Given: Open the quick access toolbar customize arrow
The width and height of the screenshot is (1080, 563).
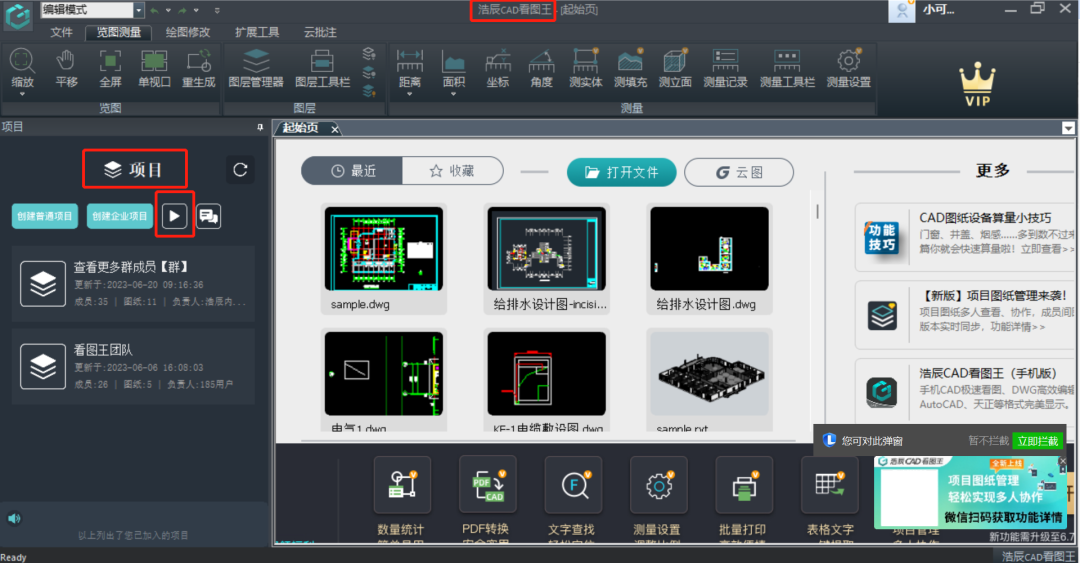Looking at the screenshot, I should pos(217,10).
